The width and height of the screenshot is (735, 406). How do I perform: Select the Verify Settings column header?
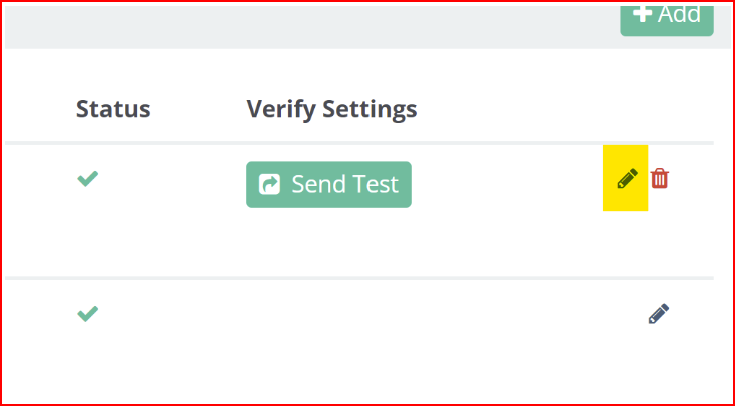[x=332, y=110]
